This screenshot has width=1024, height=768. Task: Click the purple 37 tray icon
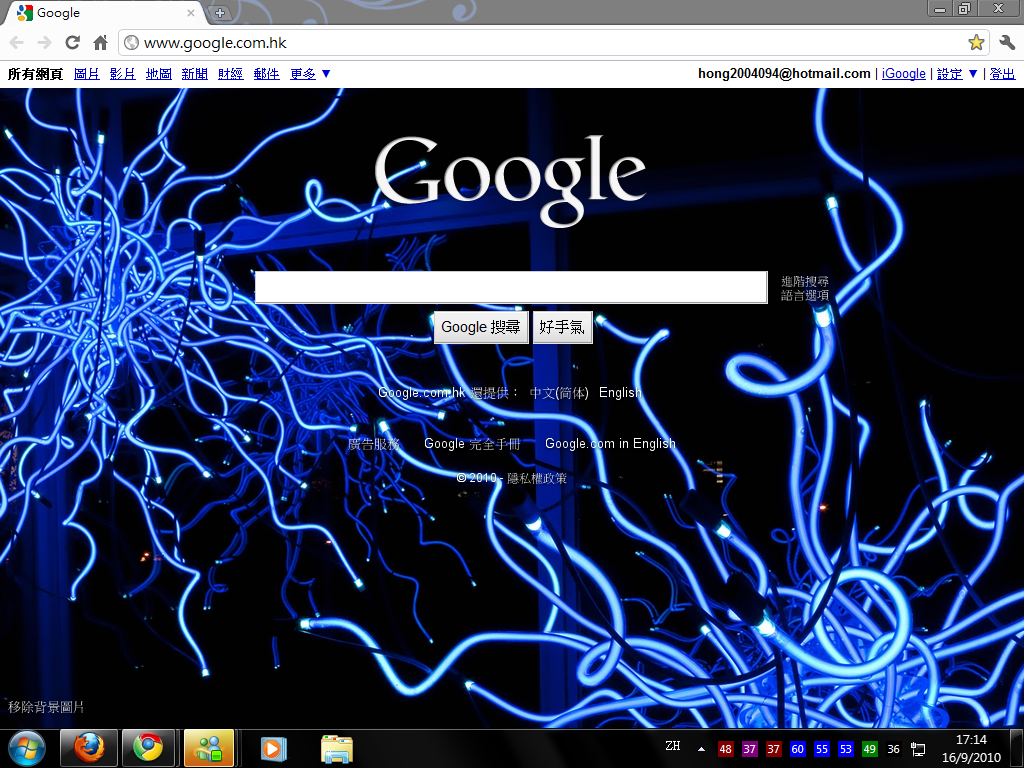click(750, 749)
